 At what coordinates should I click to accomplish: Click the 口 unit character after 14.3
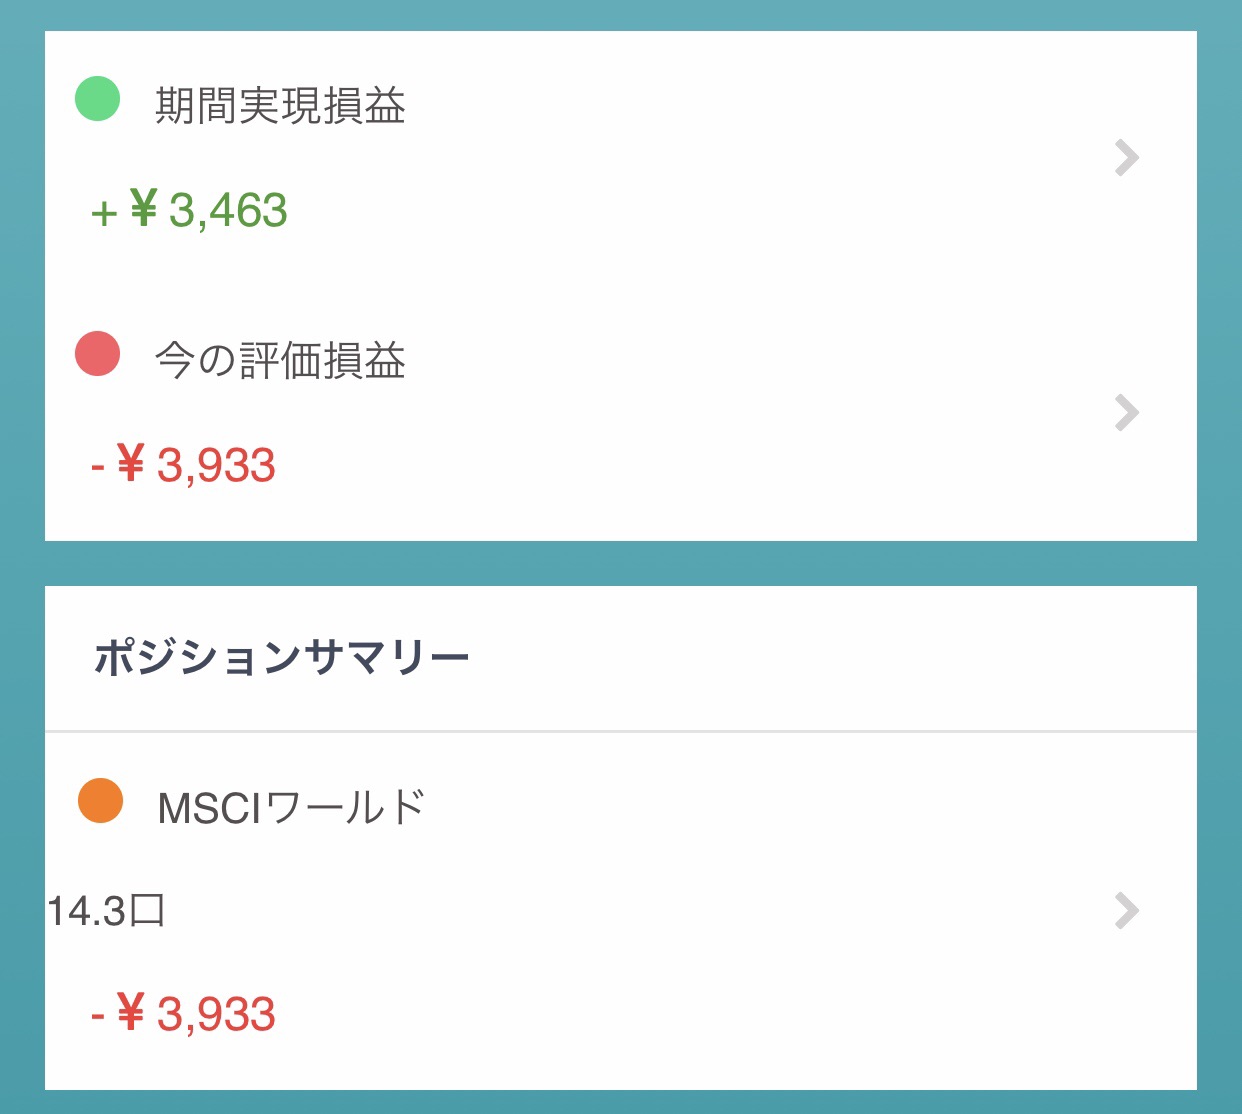point(148,911)
